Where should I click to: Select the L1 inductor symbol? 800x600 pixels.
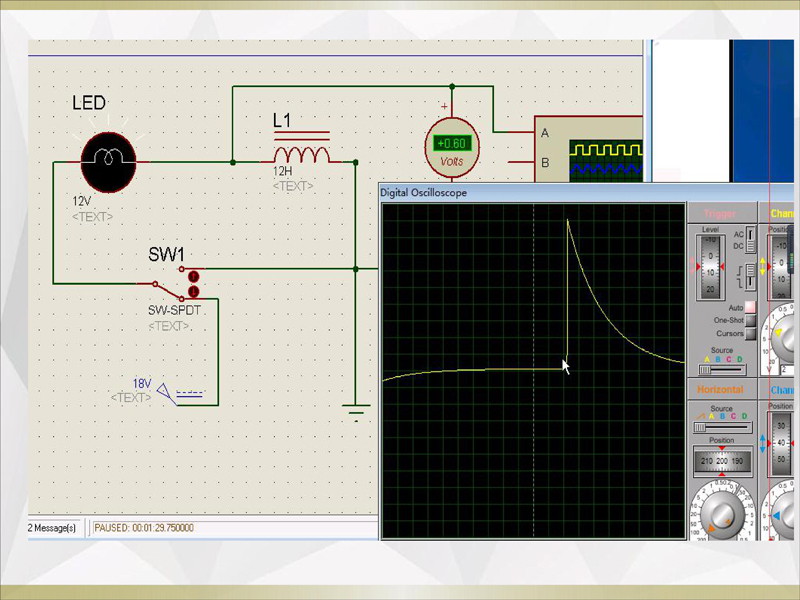[x=301, y=155]
